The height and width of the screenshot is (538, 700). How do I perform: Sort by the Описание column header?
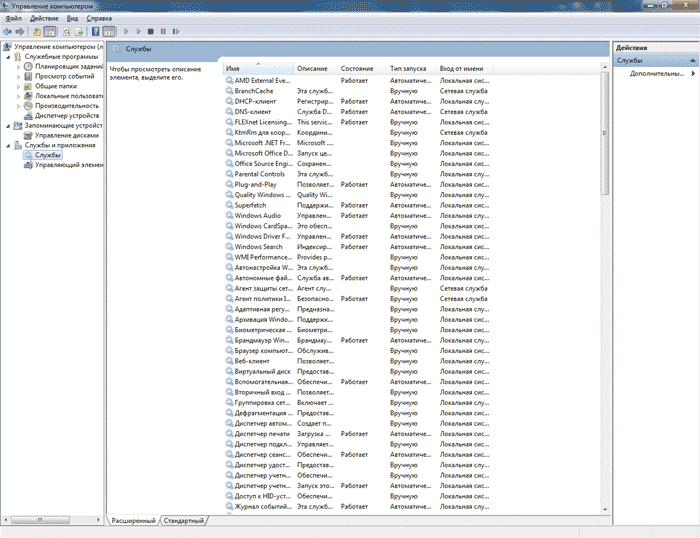[315, 68]
